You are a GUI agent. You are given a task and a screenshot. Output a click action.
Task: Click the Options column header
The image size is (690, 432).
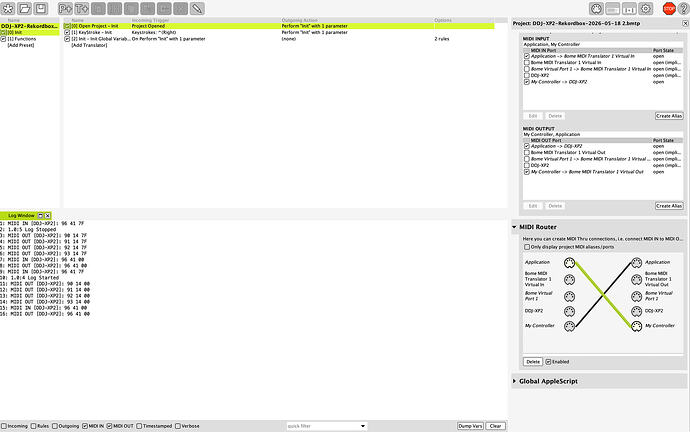point(443,20)
